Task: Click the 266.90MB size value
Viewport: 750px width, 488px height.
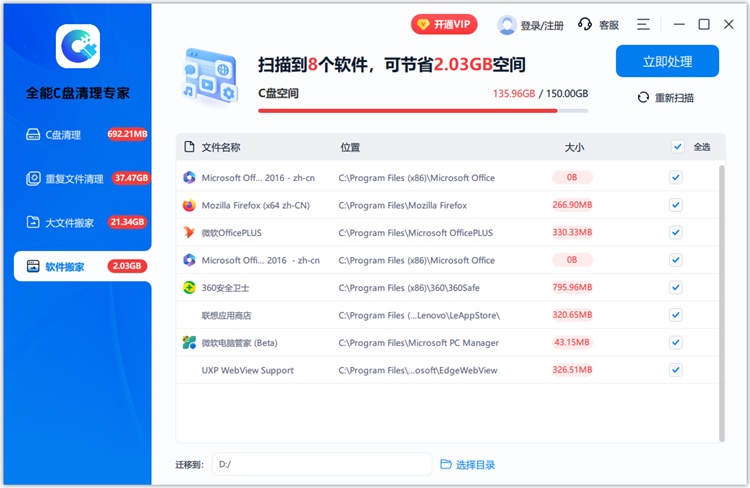Action: coord(572,205)
